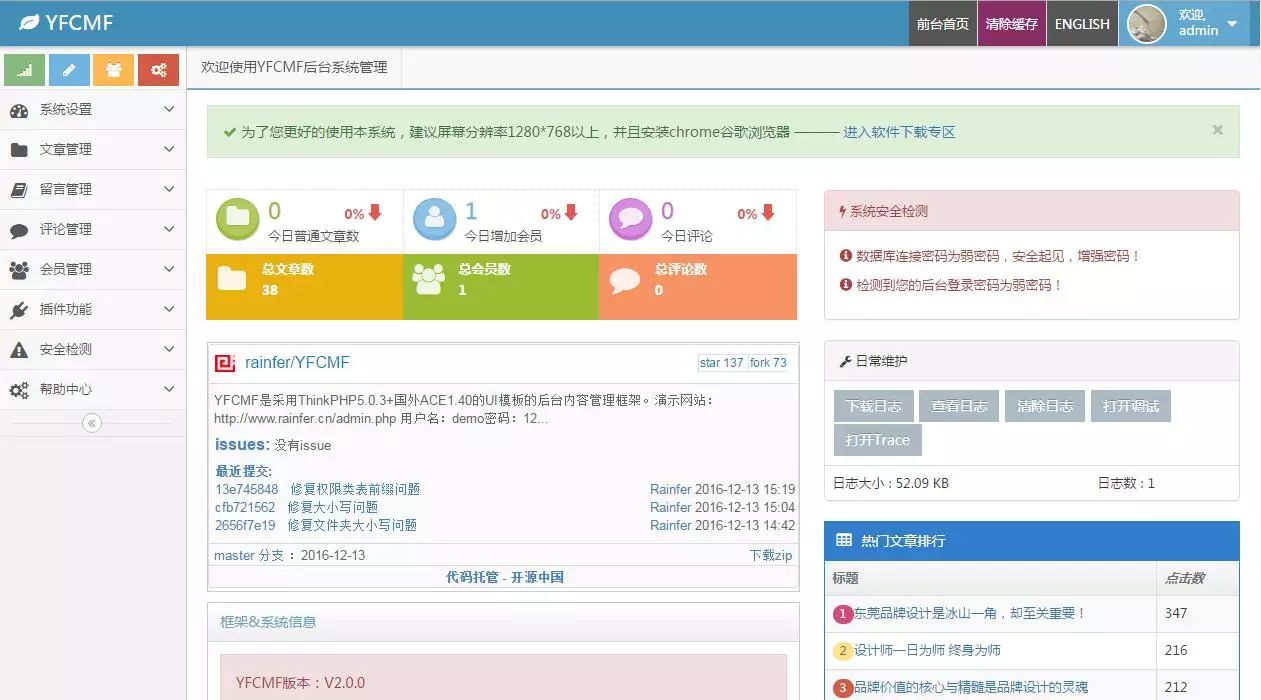Dismiss the green resolution notice
Image resolution: width=1261 pixels, height=700 pixels.
pyautogui.click(x=1218, y=129)
